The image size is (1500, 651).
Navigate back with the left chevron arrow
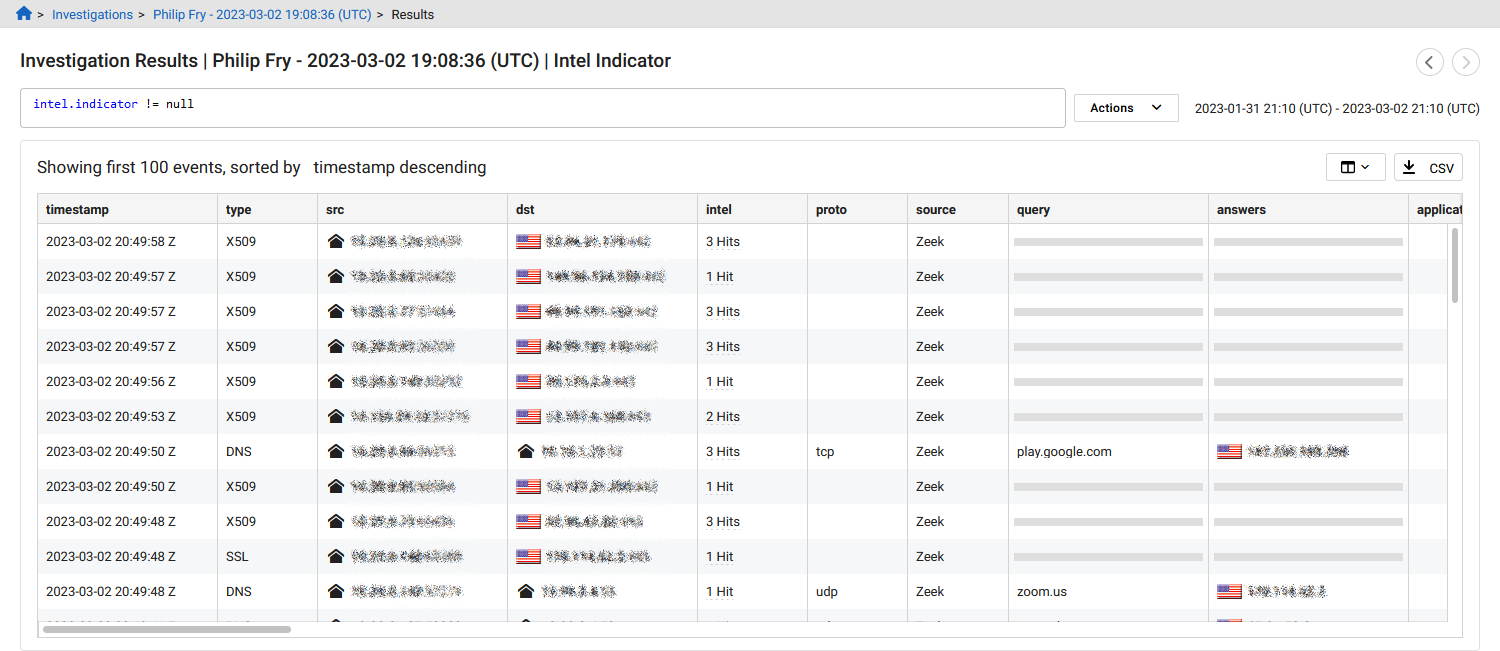tap(1430, 62)
